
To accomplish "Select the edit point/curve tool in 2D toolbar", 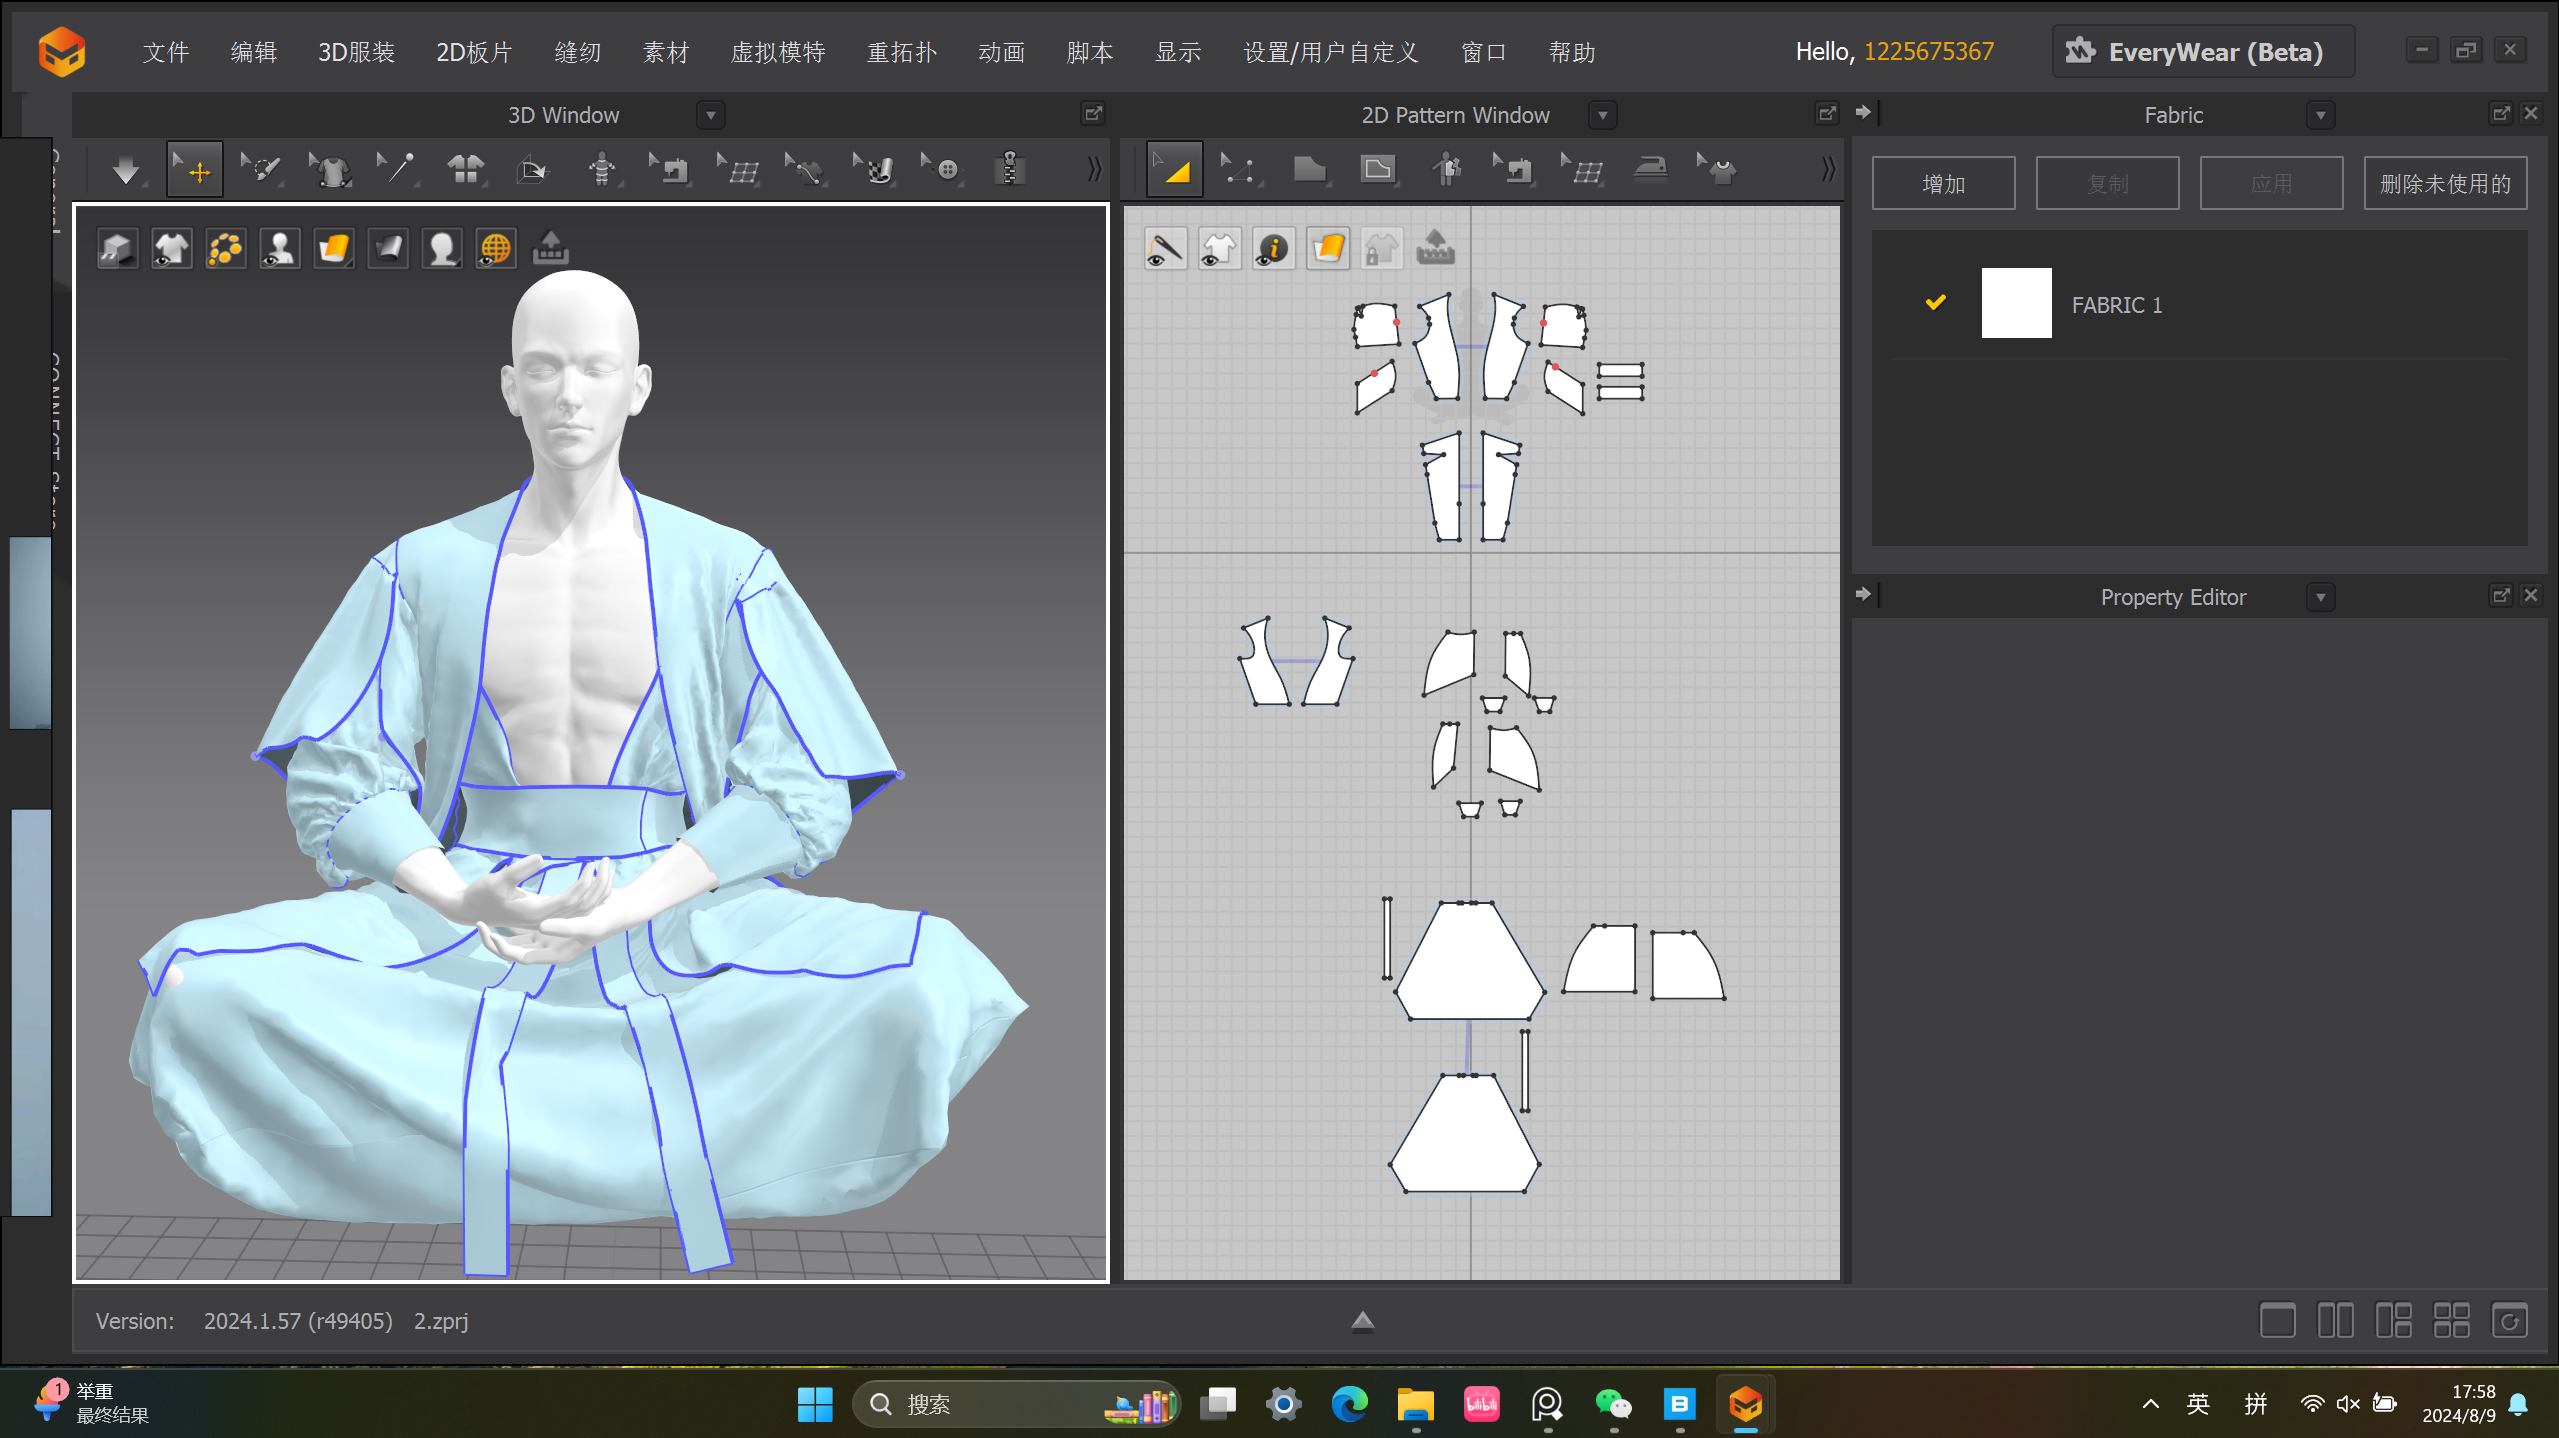I will tap(1238, 170).
